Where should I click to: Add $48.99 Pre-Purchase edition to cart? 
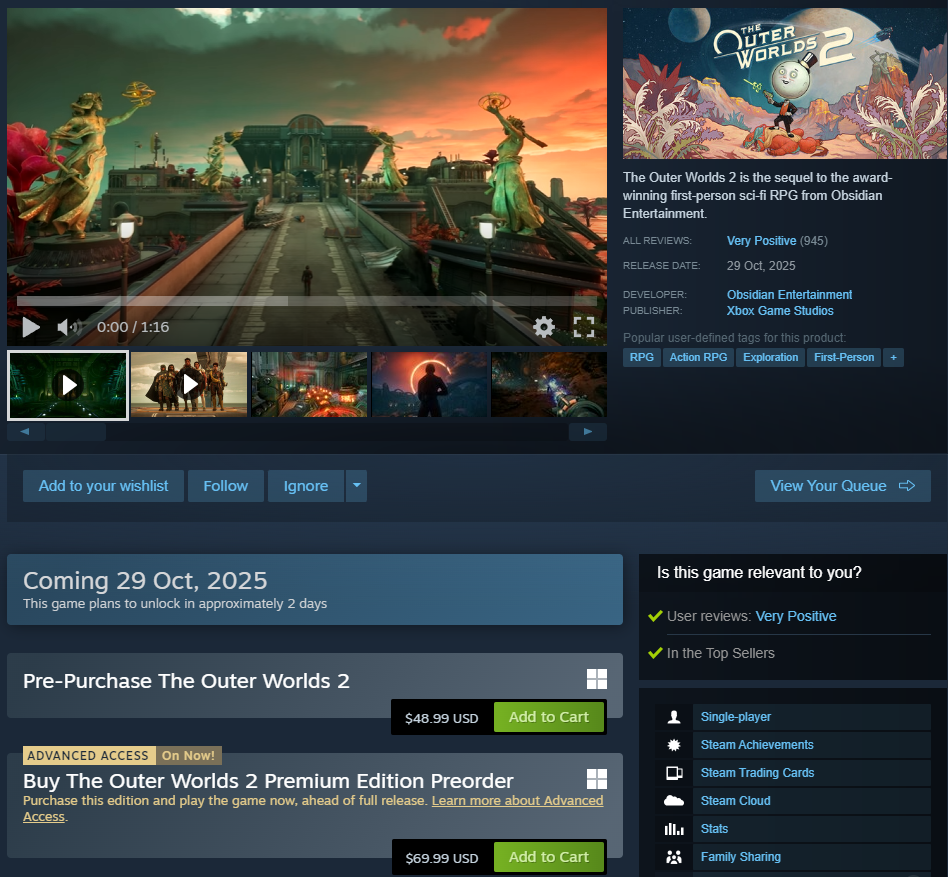pyautogui.click(x=548, y=717)
